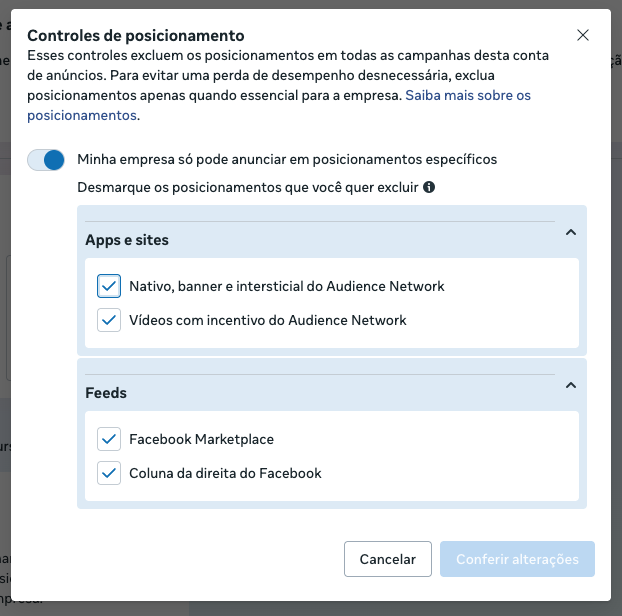Click the Facebook Marketplace label text

coord(201,439)
